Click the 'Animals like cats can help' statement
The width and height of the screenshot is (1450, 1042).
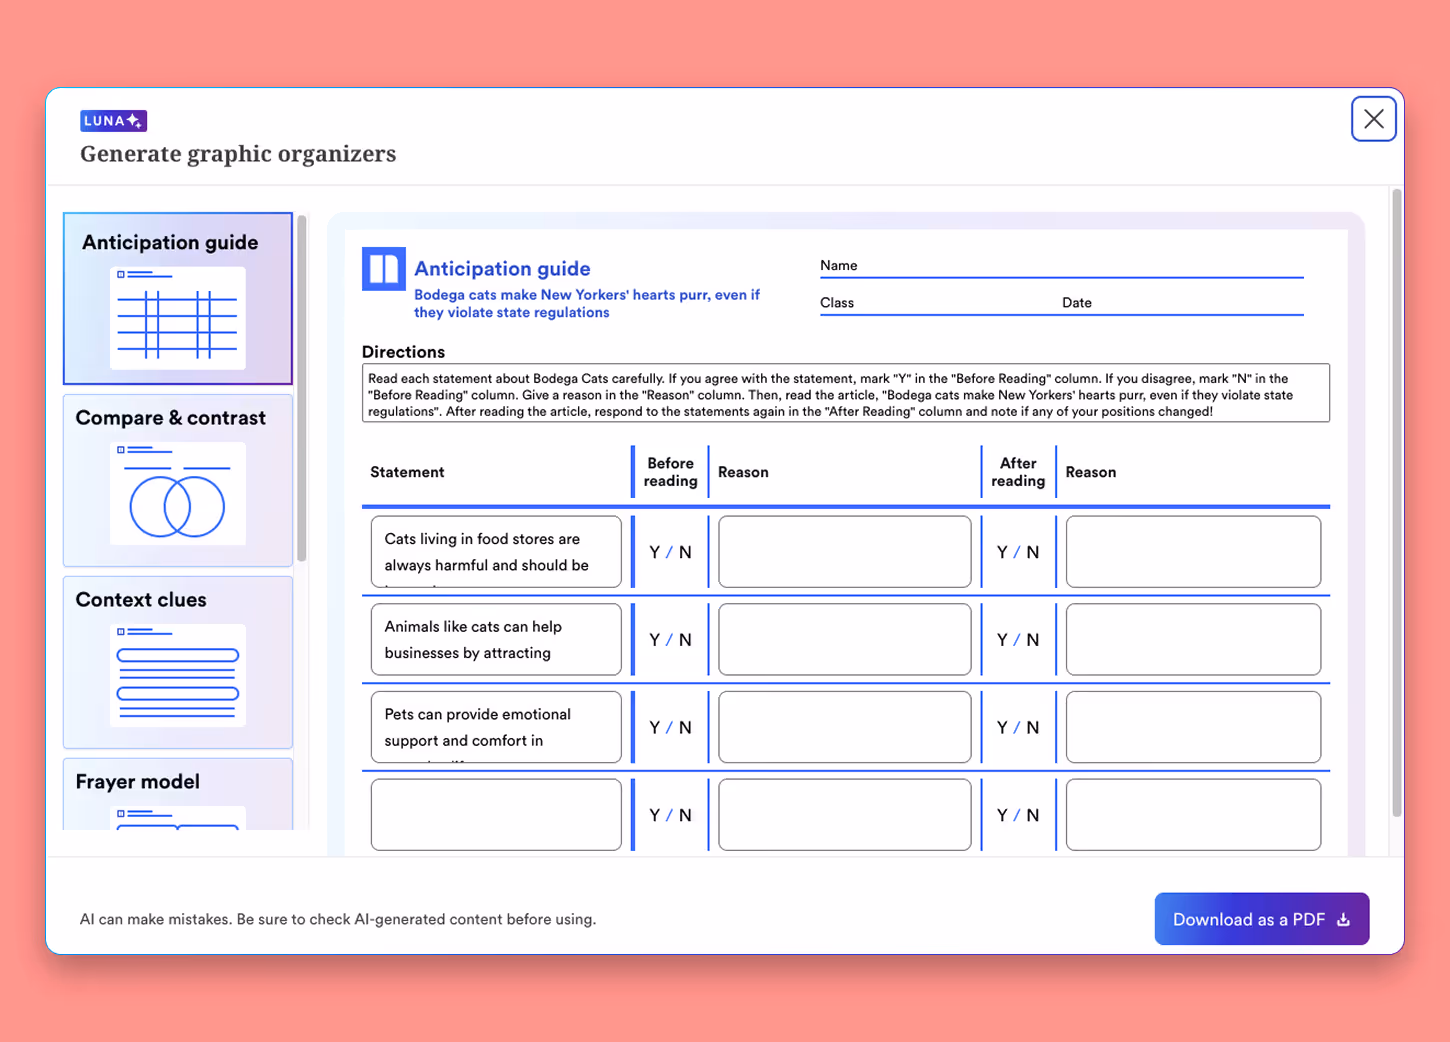tap(496, 640)
